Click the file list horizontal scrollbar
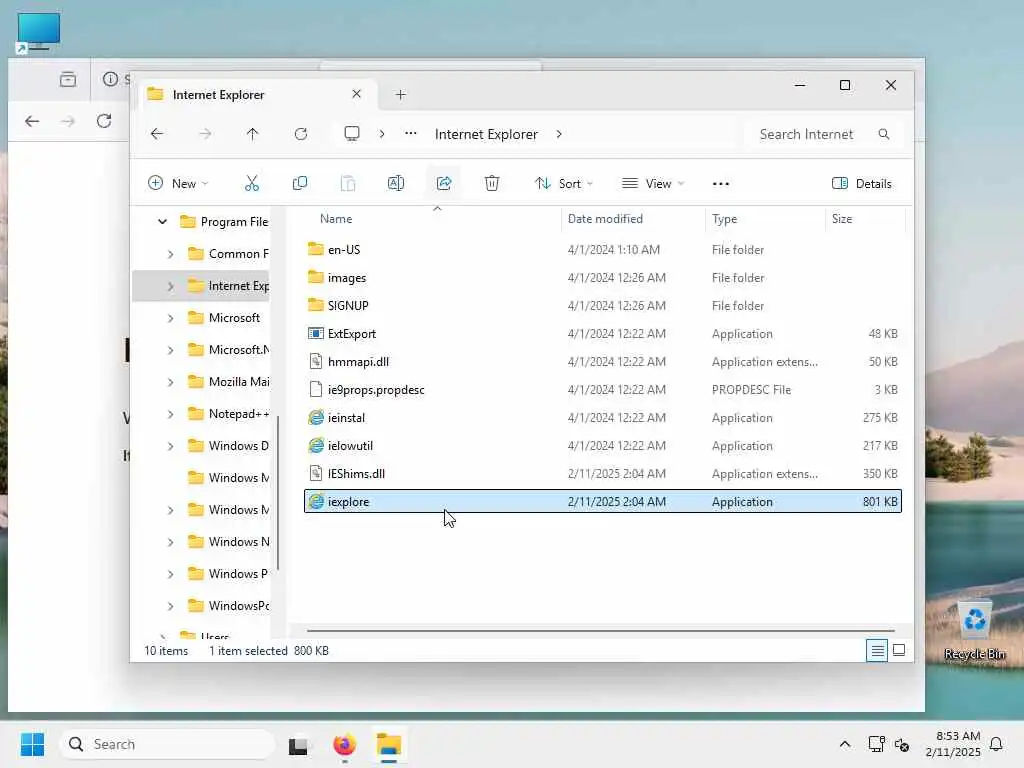Screen dimensions: 1024x768 (600, 631)
